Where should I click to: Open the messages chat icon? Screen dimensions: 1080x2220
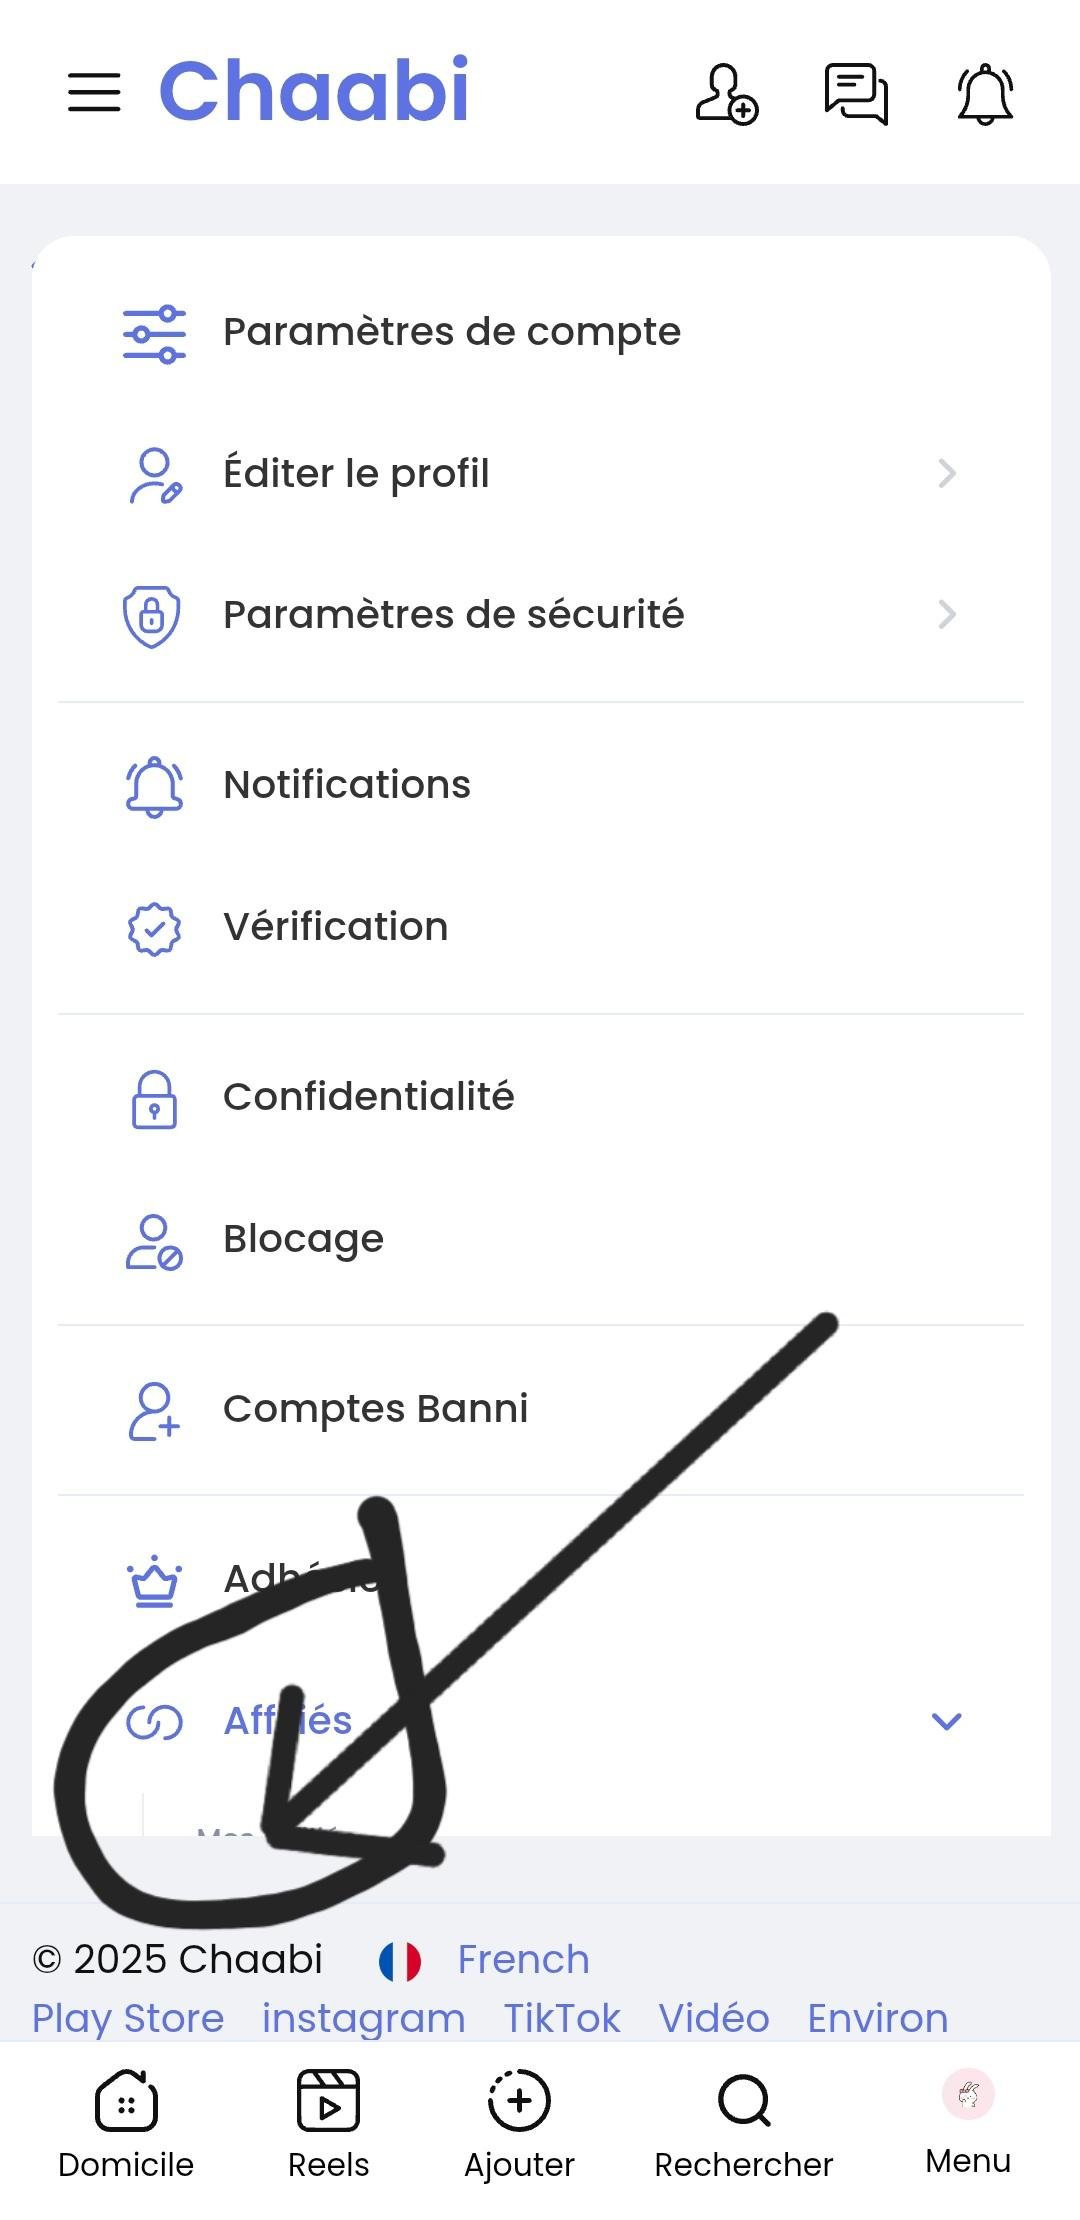pos(856,94)
